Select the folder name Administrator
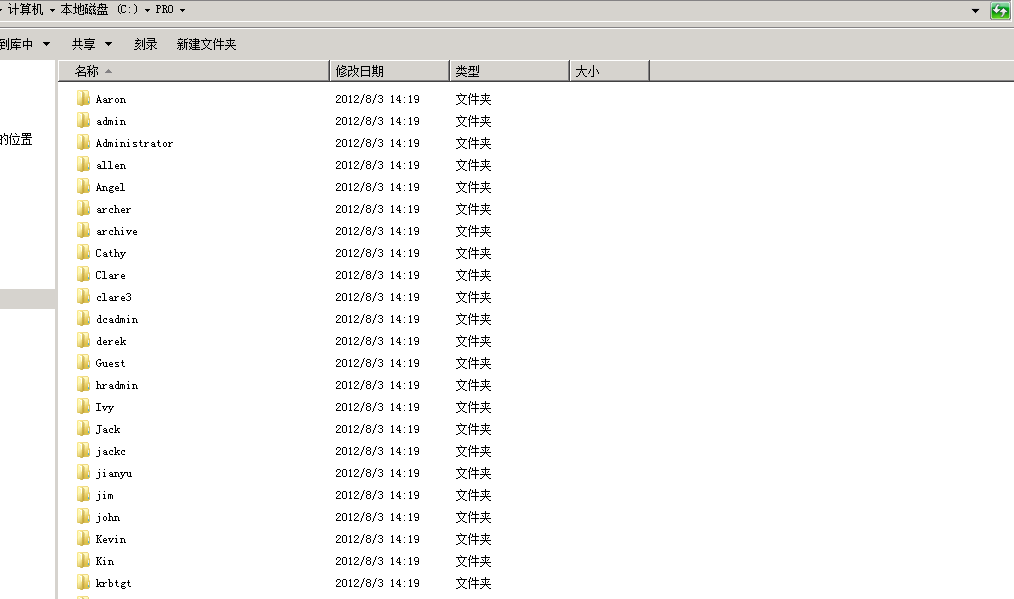The height and width of the screenshot is (599, 1014). pos(134,143)
